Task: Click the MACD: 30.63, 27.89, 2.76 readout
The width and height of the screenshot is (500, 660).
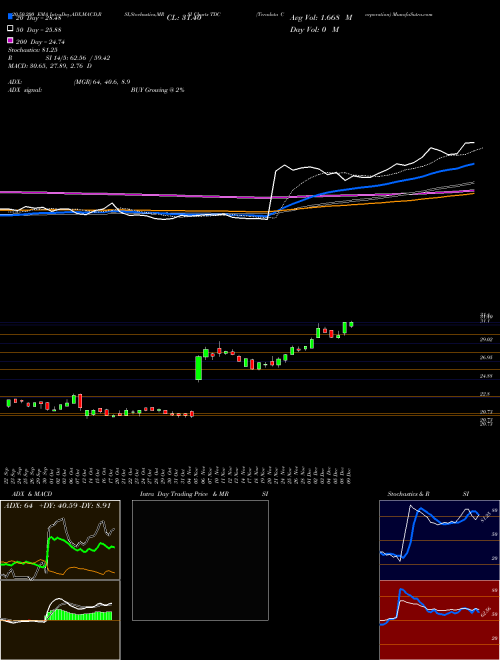Action: (x=50, y=66)
